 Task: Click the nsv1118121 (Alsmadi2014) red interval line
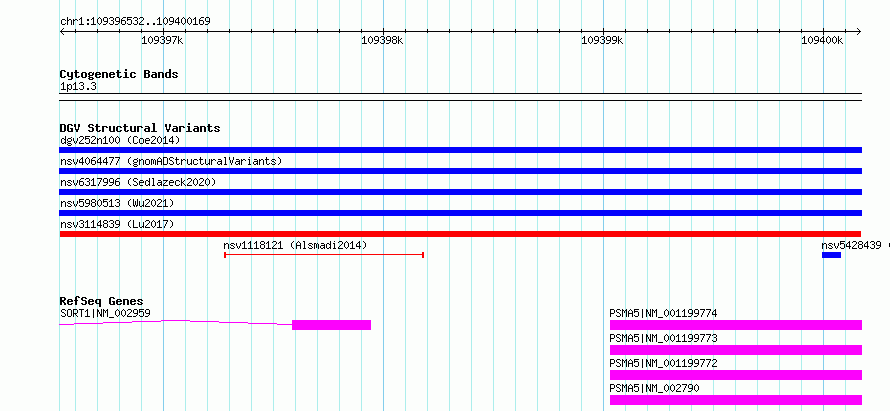coord(324,255)
